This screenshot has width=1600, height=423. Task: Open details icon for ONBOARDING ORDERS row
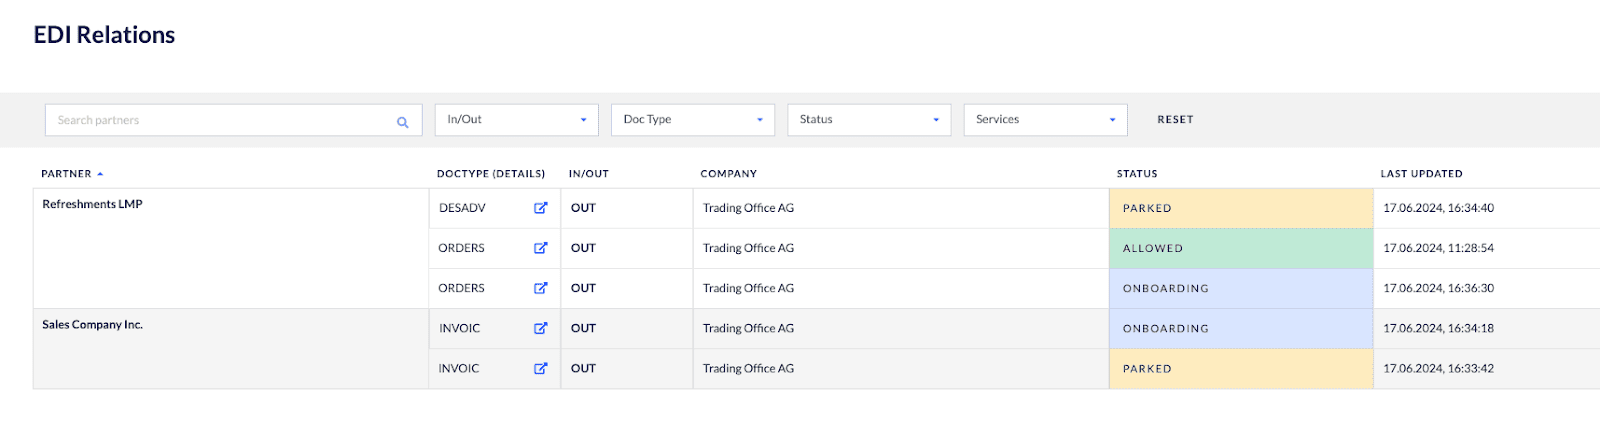click(x=540, y=288)
